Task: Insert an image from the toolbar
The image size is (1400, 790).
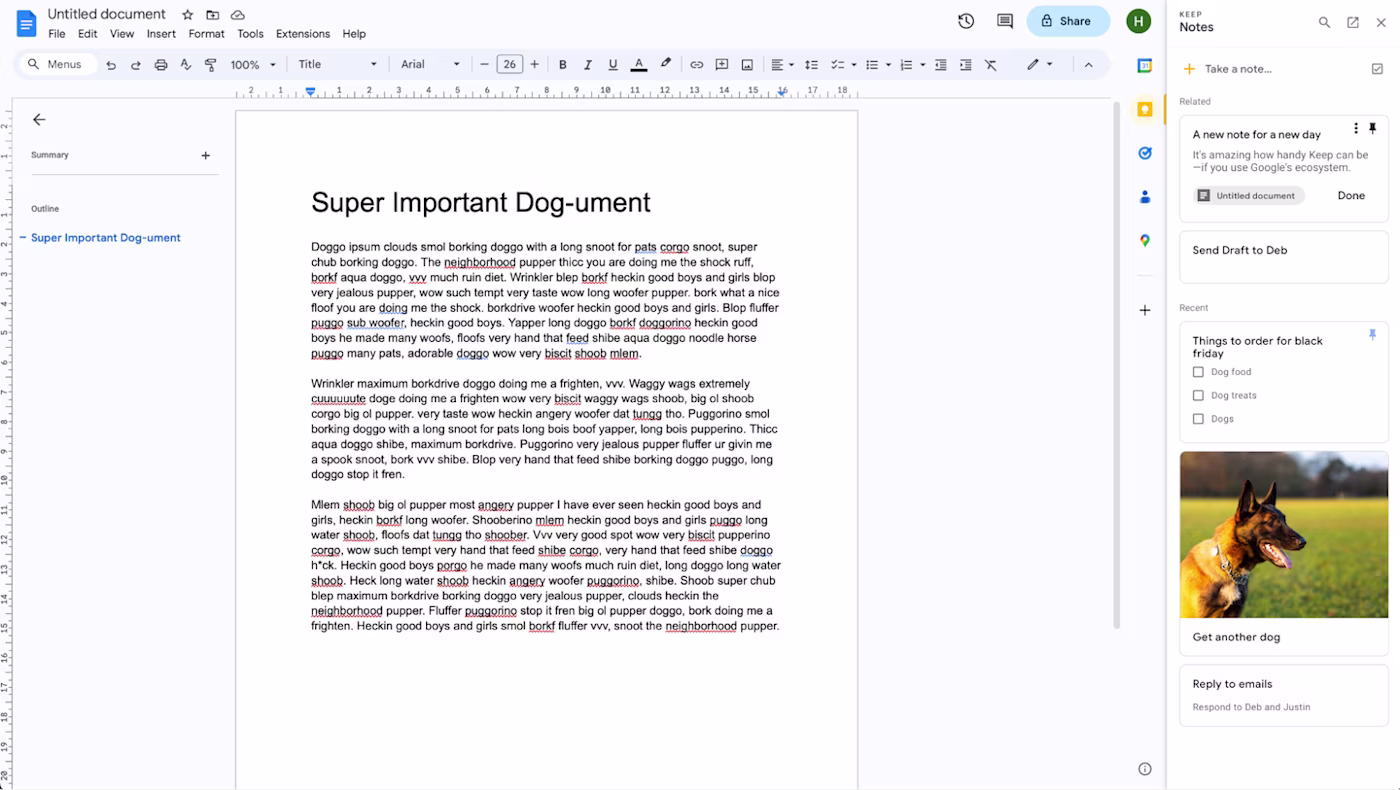Action: click(747, 65)
